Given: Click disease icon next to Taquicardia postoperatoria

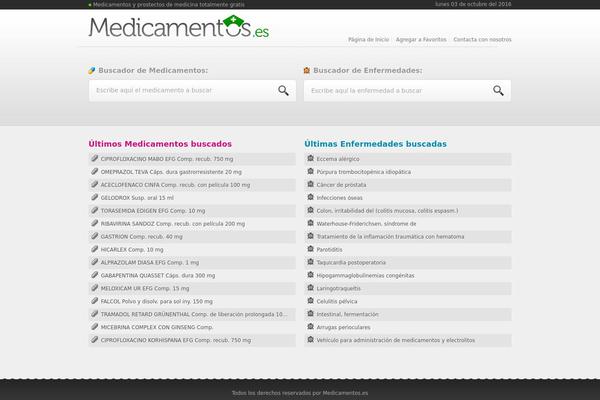Looking at the screenshot, I should pos(310,262).
